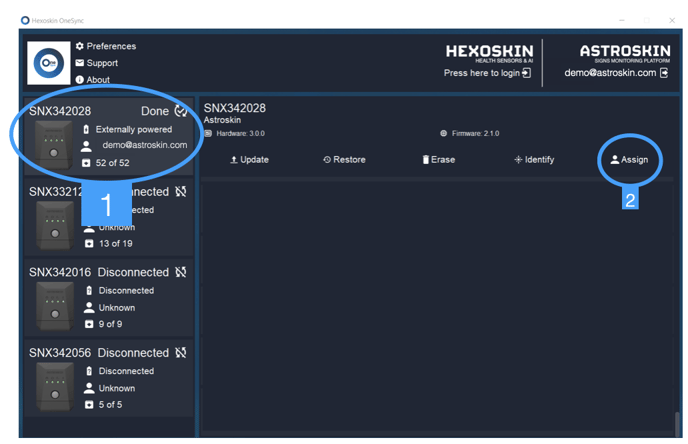
Task: Click the 13 of 19 records text
Action: tap(115, 243)
